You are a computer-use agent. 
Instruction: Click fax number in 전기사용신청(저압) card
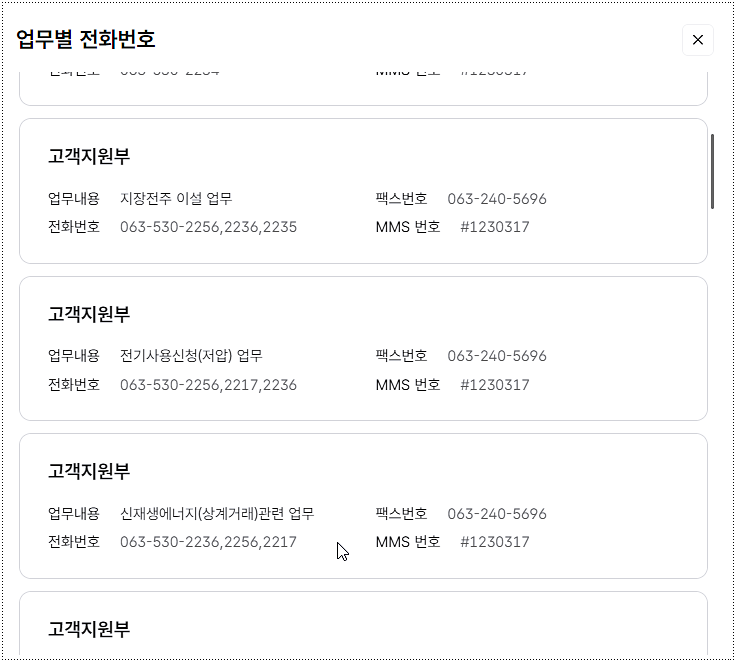click(497, 356)
